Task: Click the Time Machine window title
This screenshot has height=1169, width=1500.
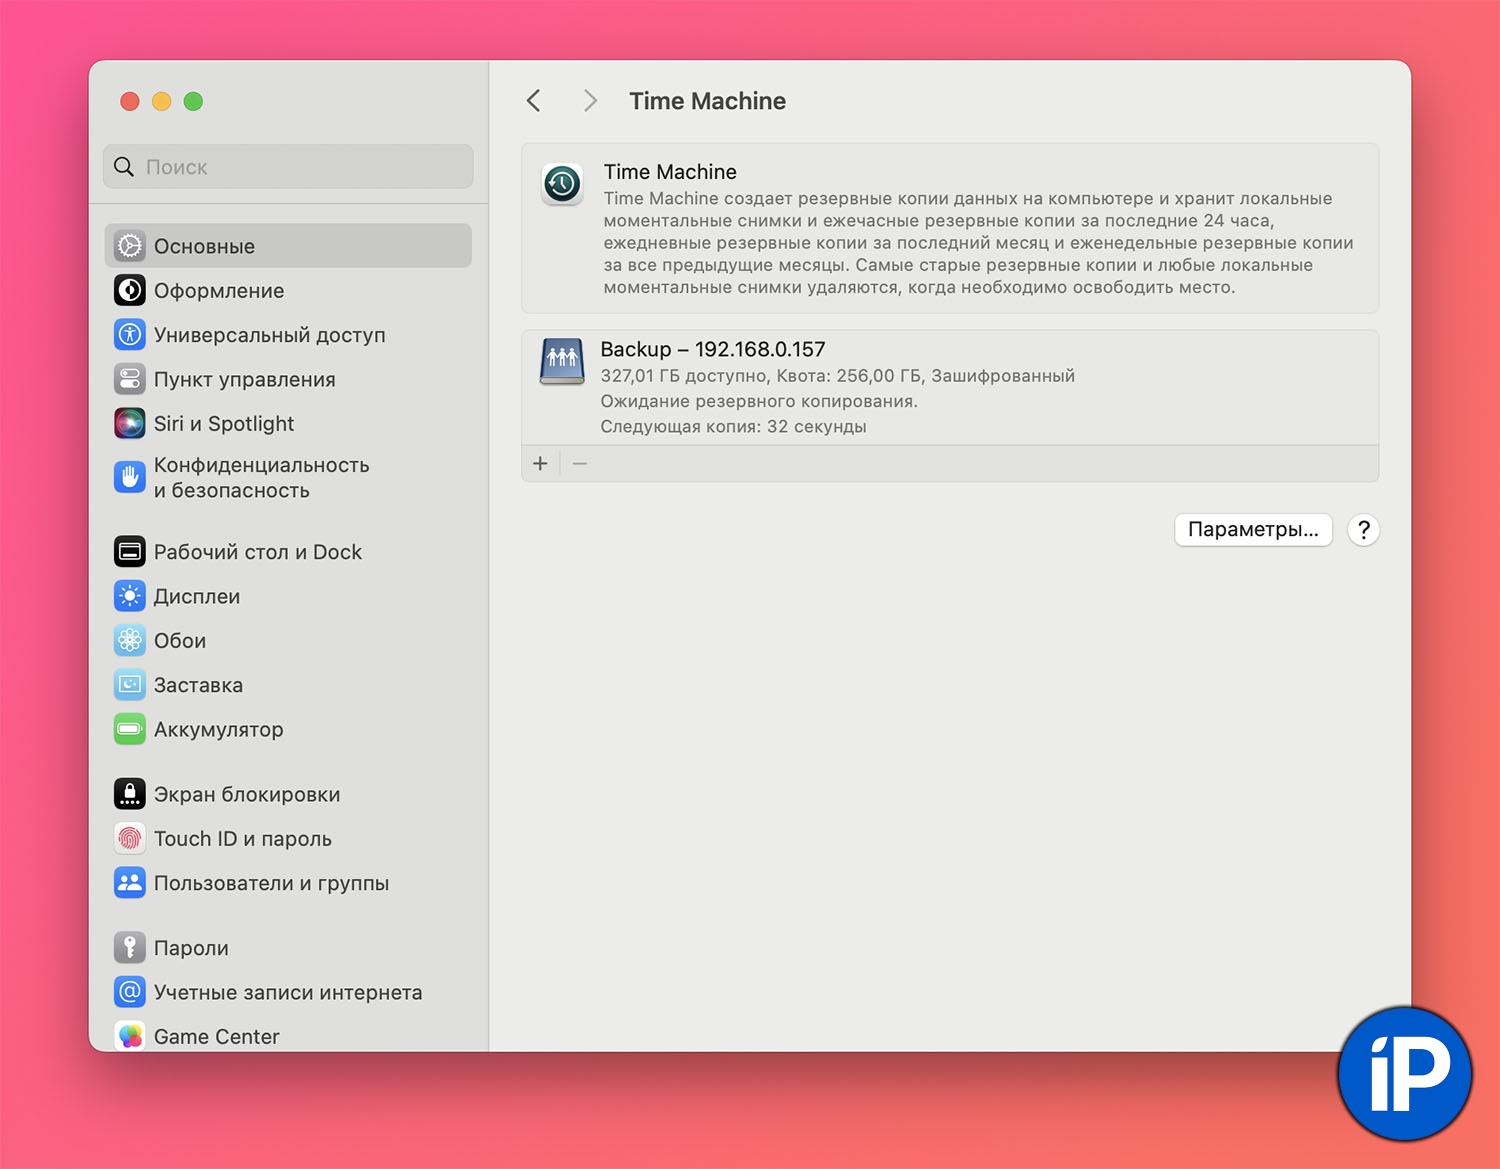Action: point(707,101)
